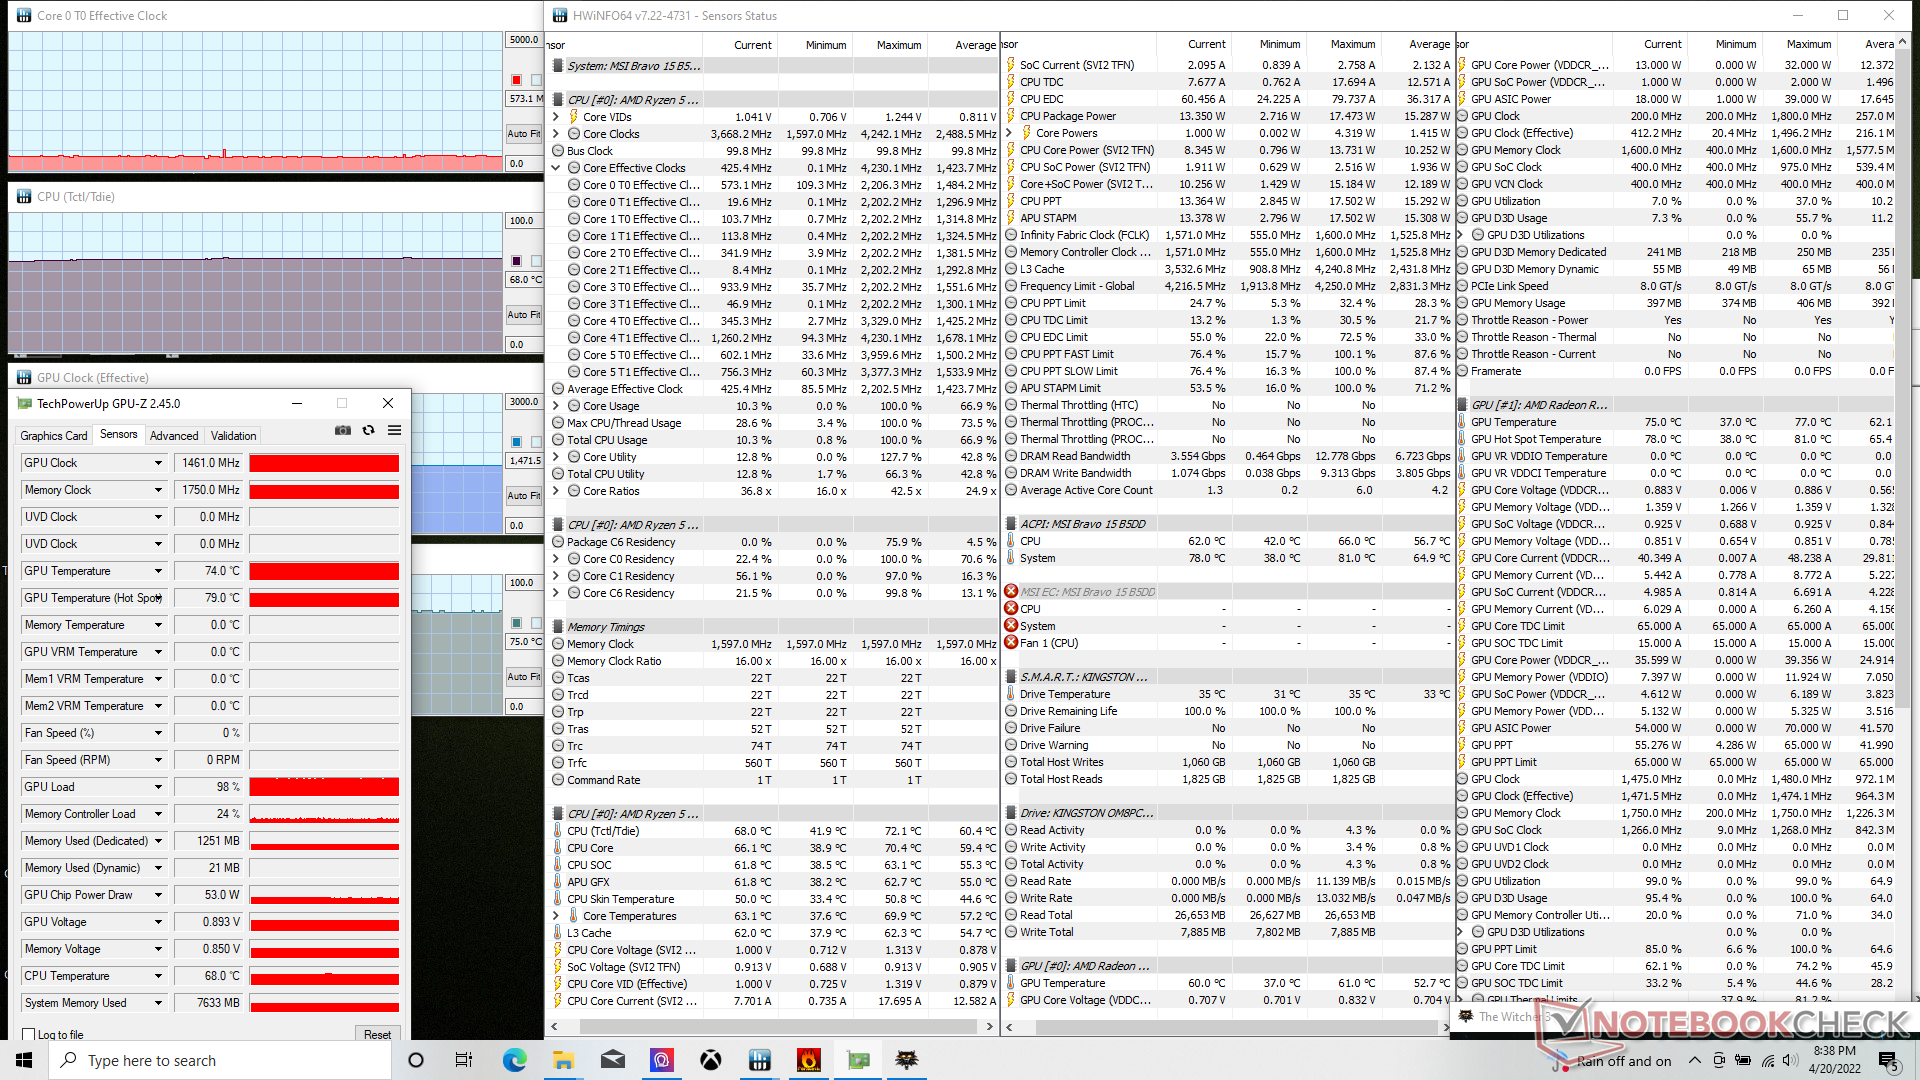Click the lightning icon beside CPU PPT row
The height and width of the screenshot is (1080, 1920).
(x=1011, y=201)
